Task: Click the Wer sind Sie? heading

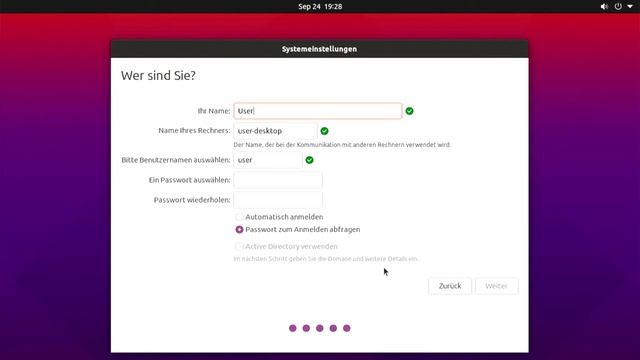Action: (158, 76)
